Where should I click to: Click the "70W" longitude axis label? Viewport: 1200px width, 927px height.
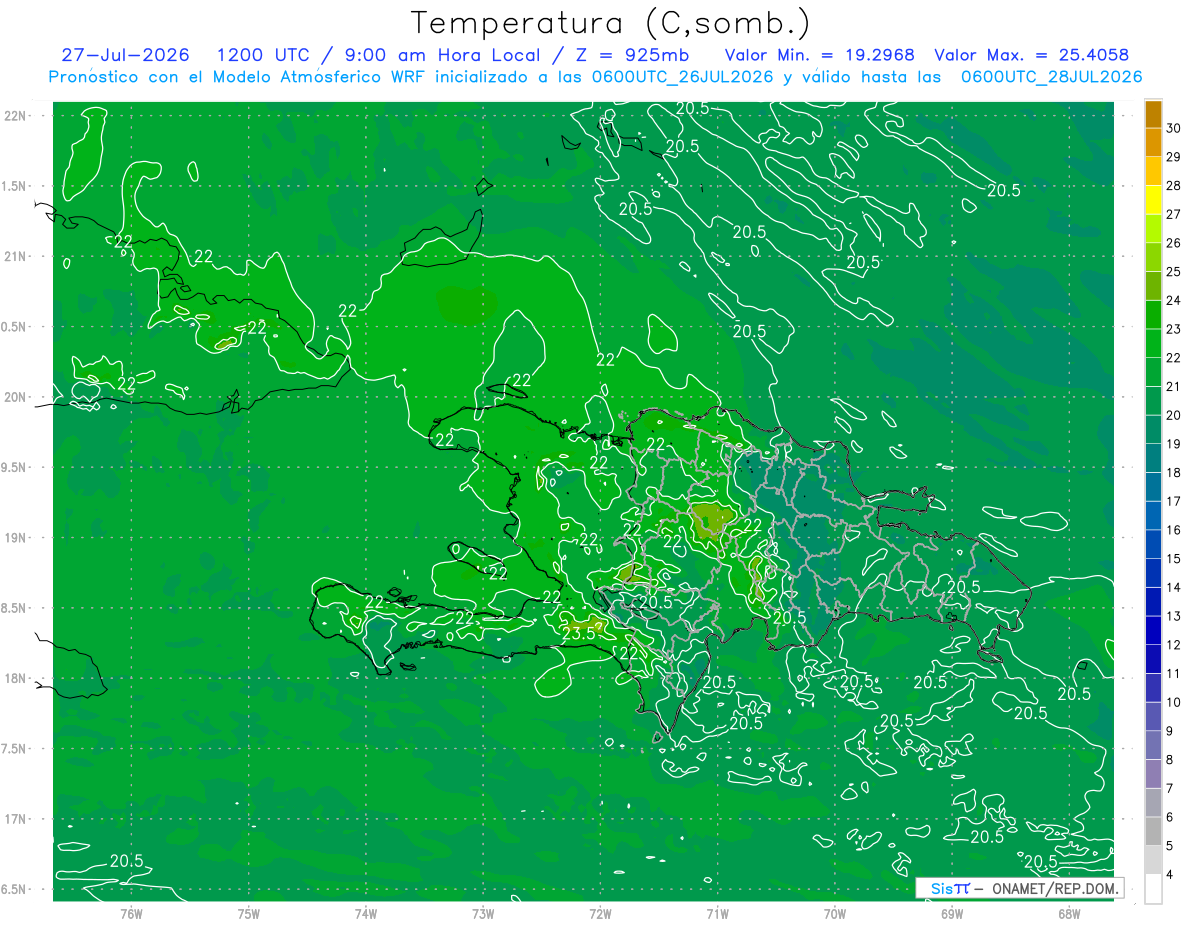point(835,914)
